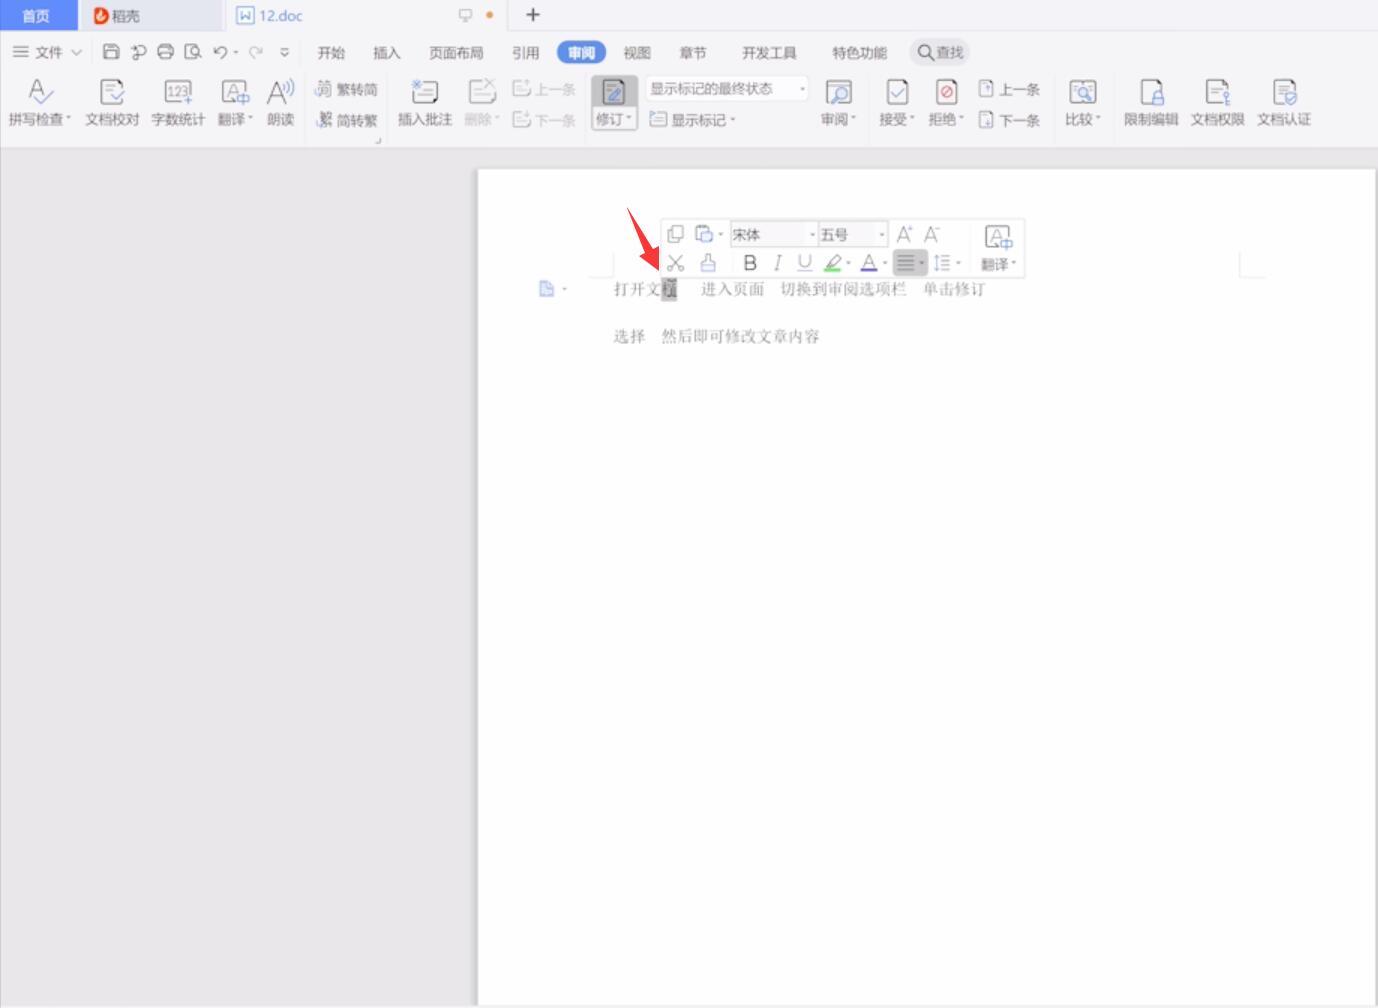Go to next revision 下一条 near 拒绝
This screenshot has width=1378, height=1008.
pos(1009,120)
